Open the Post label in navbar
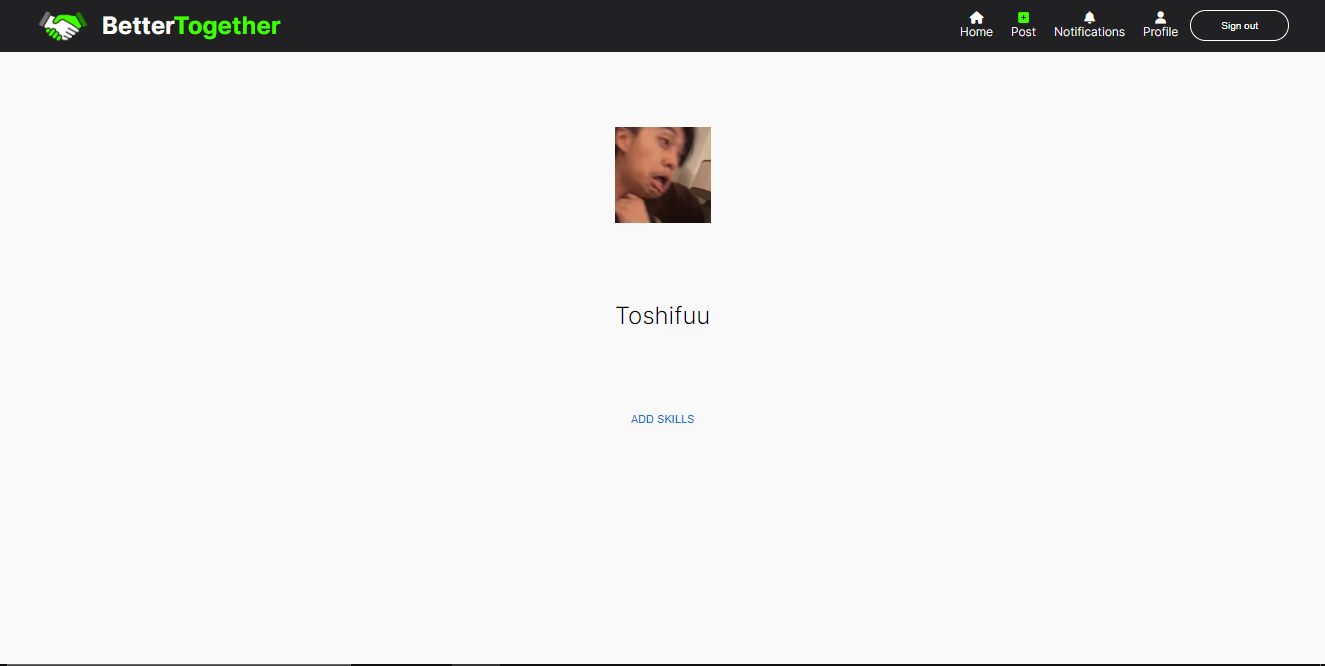This screenshot has height=666, width=1325. [1023, 32]
